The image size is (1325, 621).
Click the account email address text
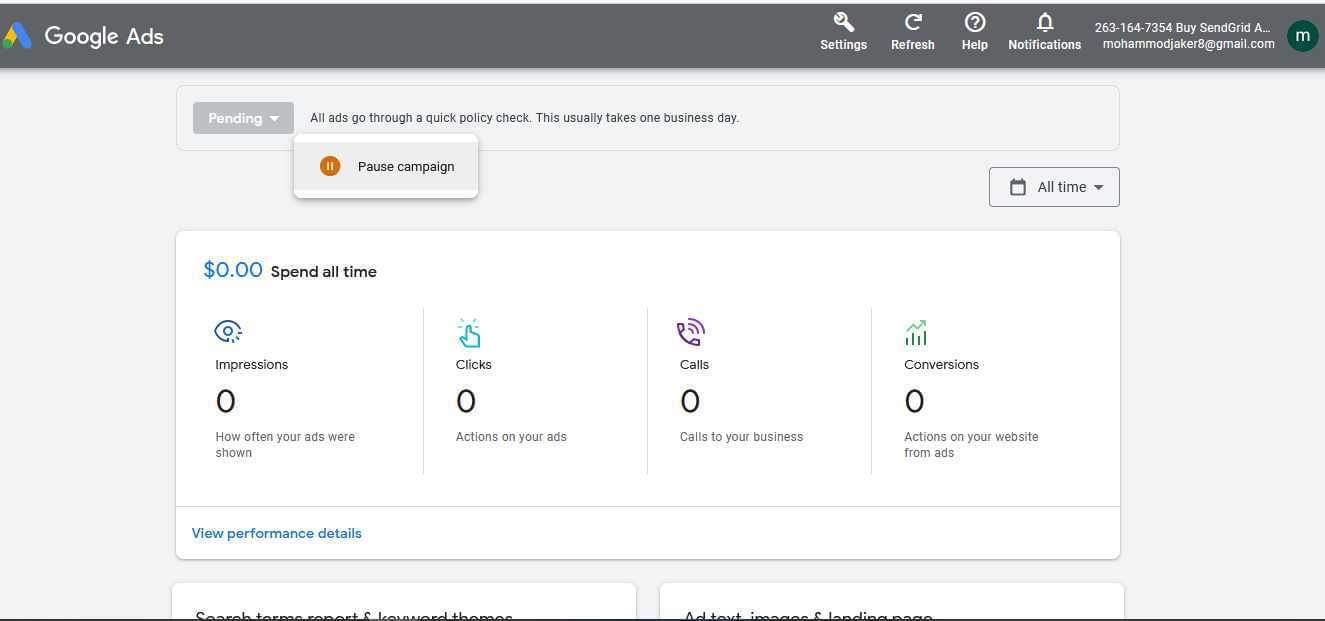click(1188, 44)
